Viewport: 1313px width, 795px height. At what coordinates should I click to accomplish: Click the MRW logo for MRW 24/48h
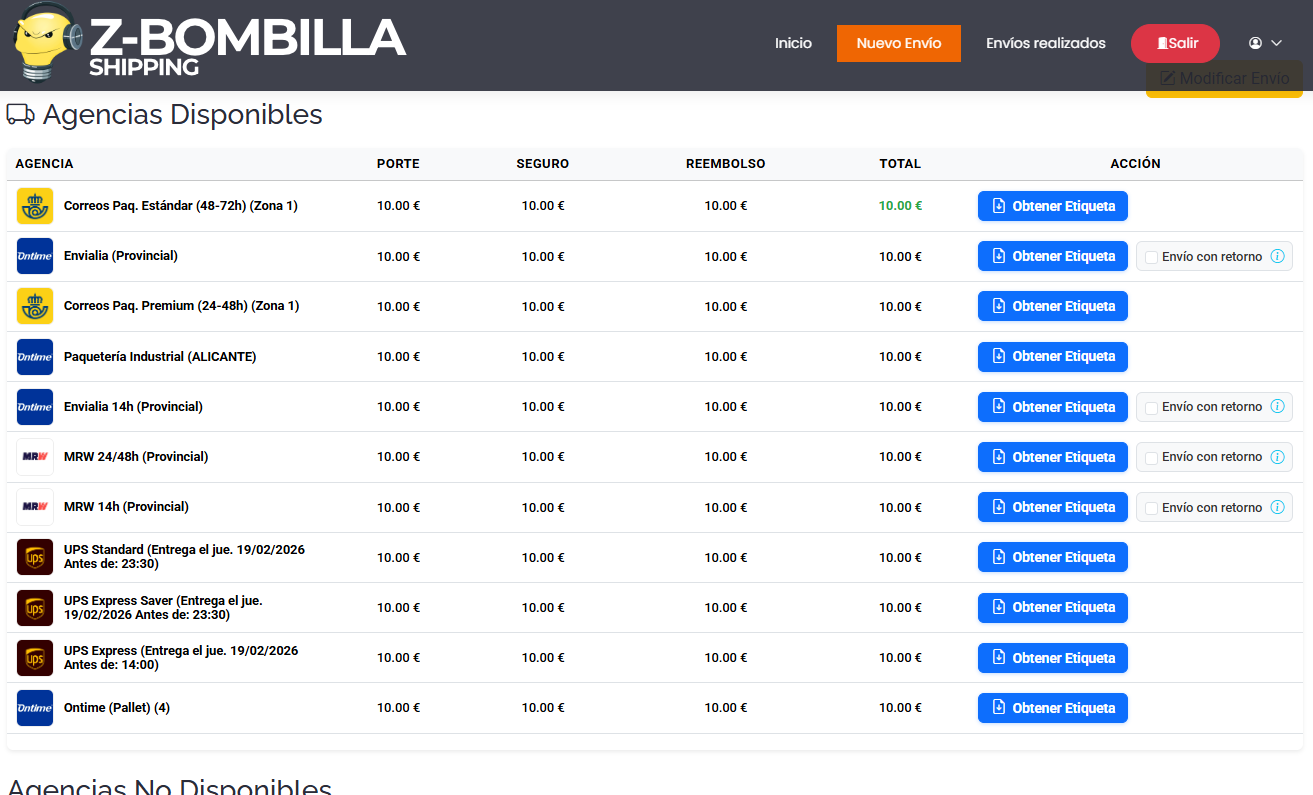35,457
